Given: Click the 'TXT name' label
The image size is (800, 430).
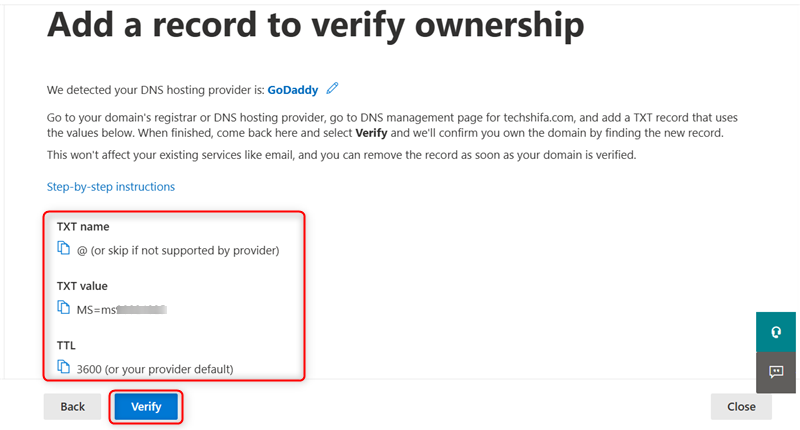Looking at the screenshot, I should 83,227.
